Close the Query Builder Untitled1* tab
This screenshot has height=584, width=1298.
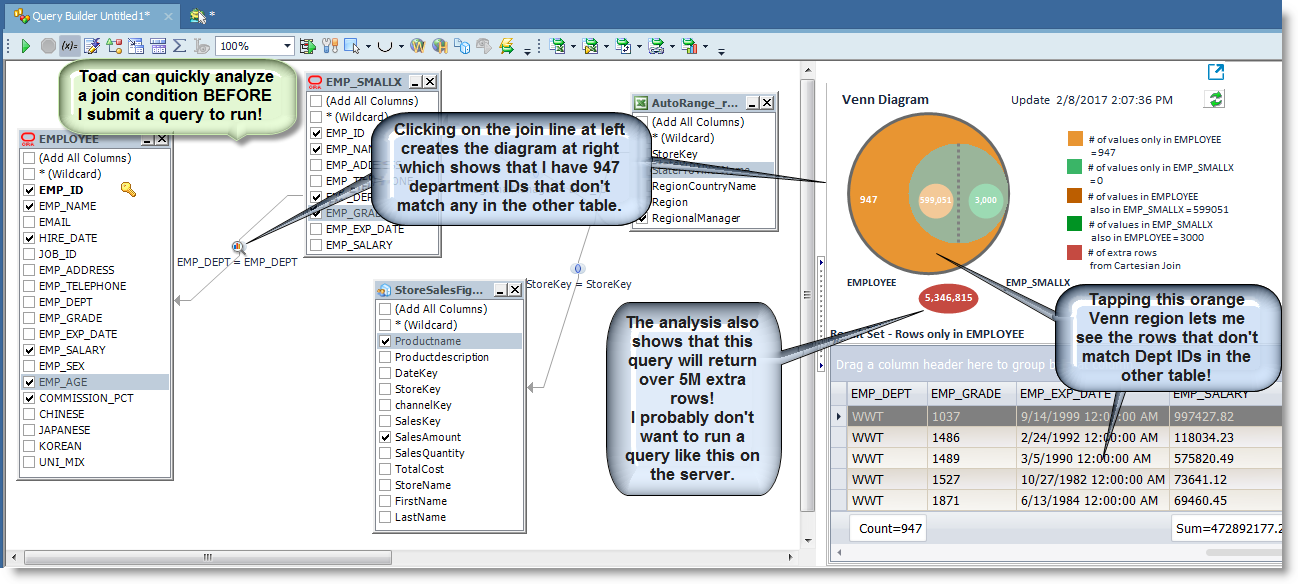coord(169,17)
